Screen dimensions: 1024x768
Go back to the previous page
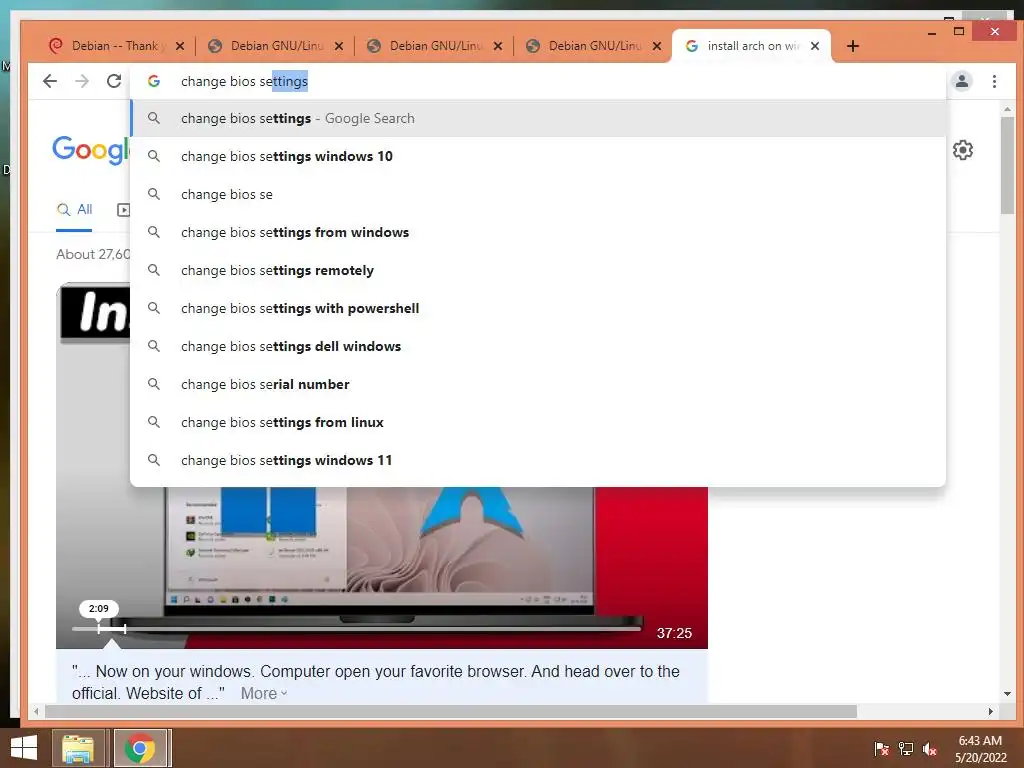tap(50, 81)
